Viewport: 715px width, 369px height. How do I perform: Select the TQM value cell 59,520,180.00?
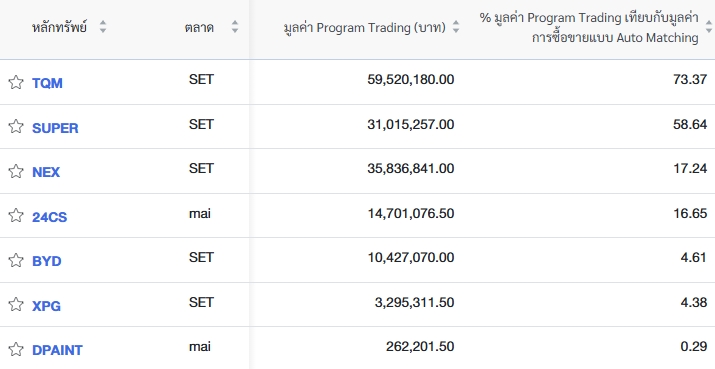pos(411,79)
